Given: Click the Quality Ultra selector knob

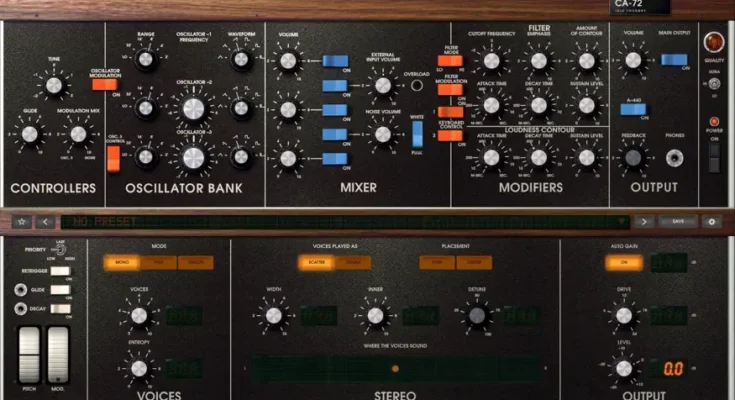Looking at the screenshot, I should tap(714, 84).
